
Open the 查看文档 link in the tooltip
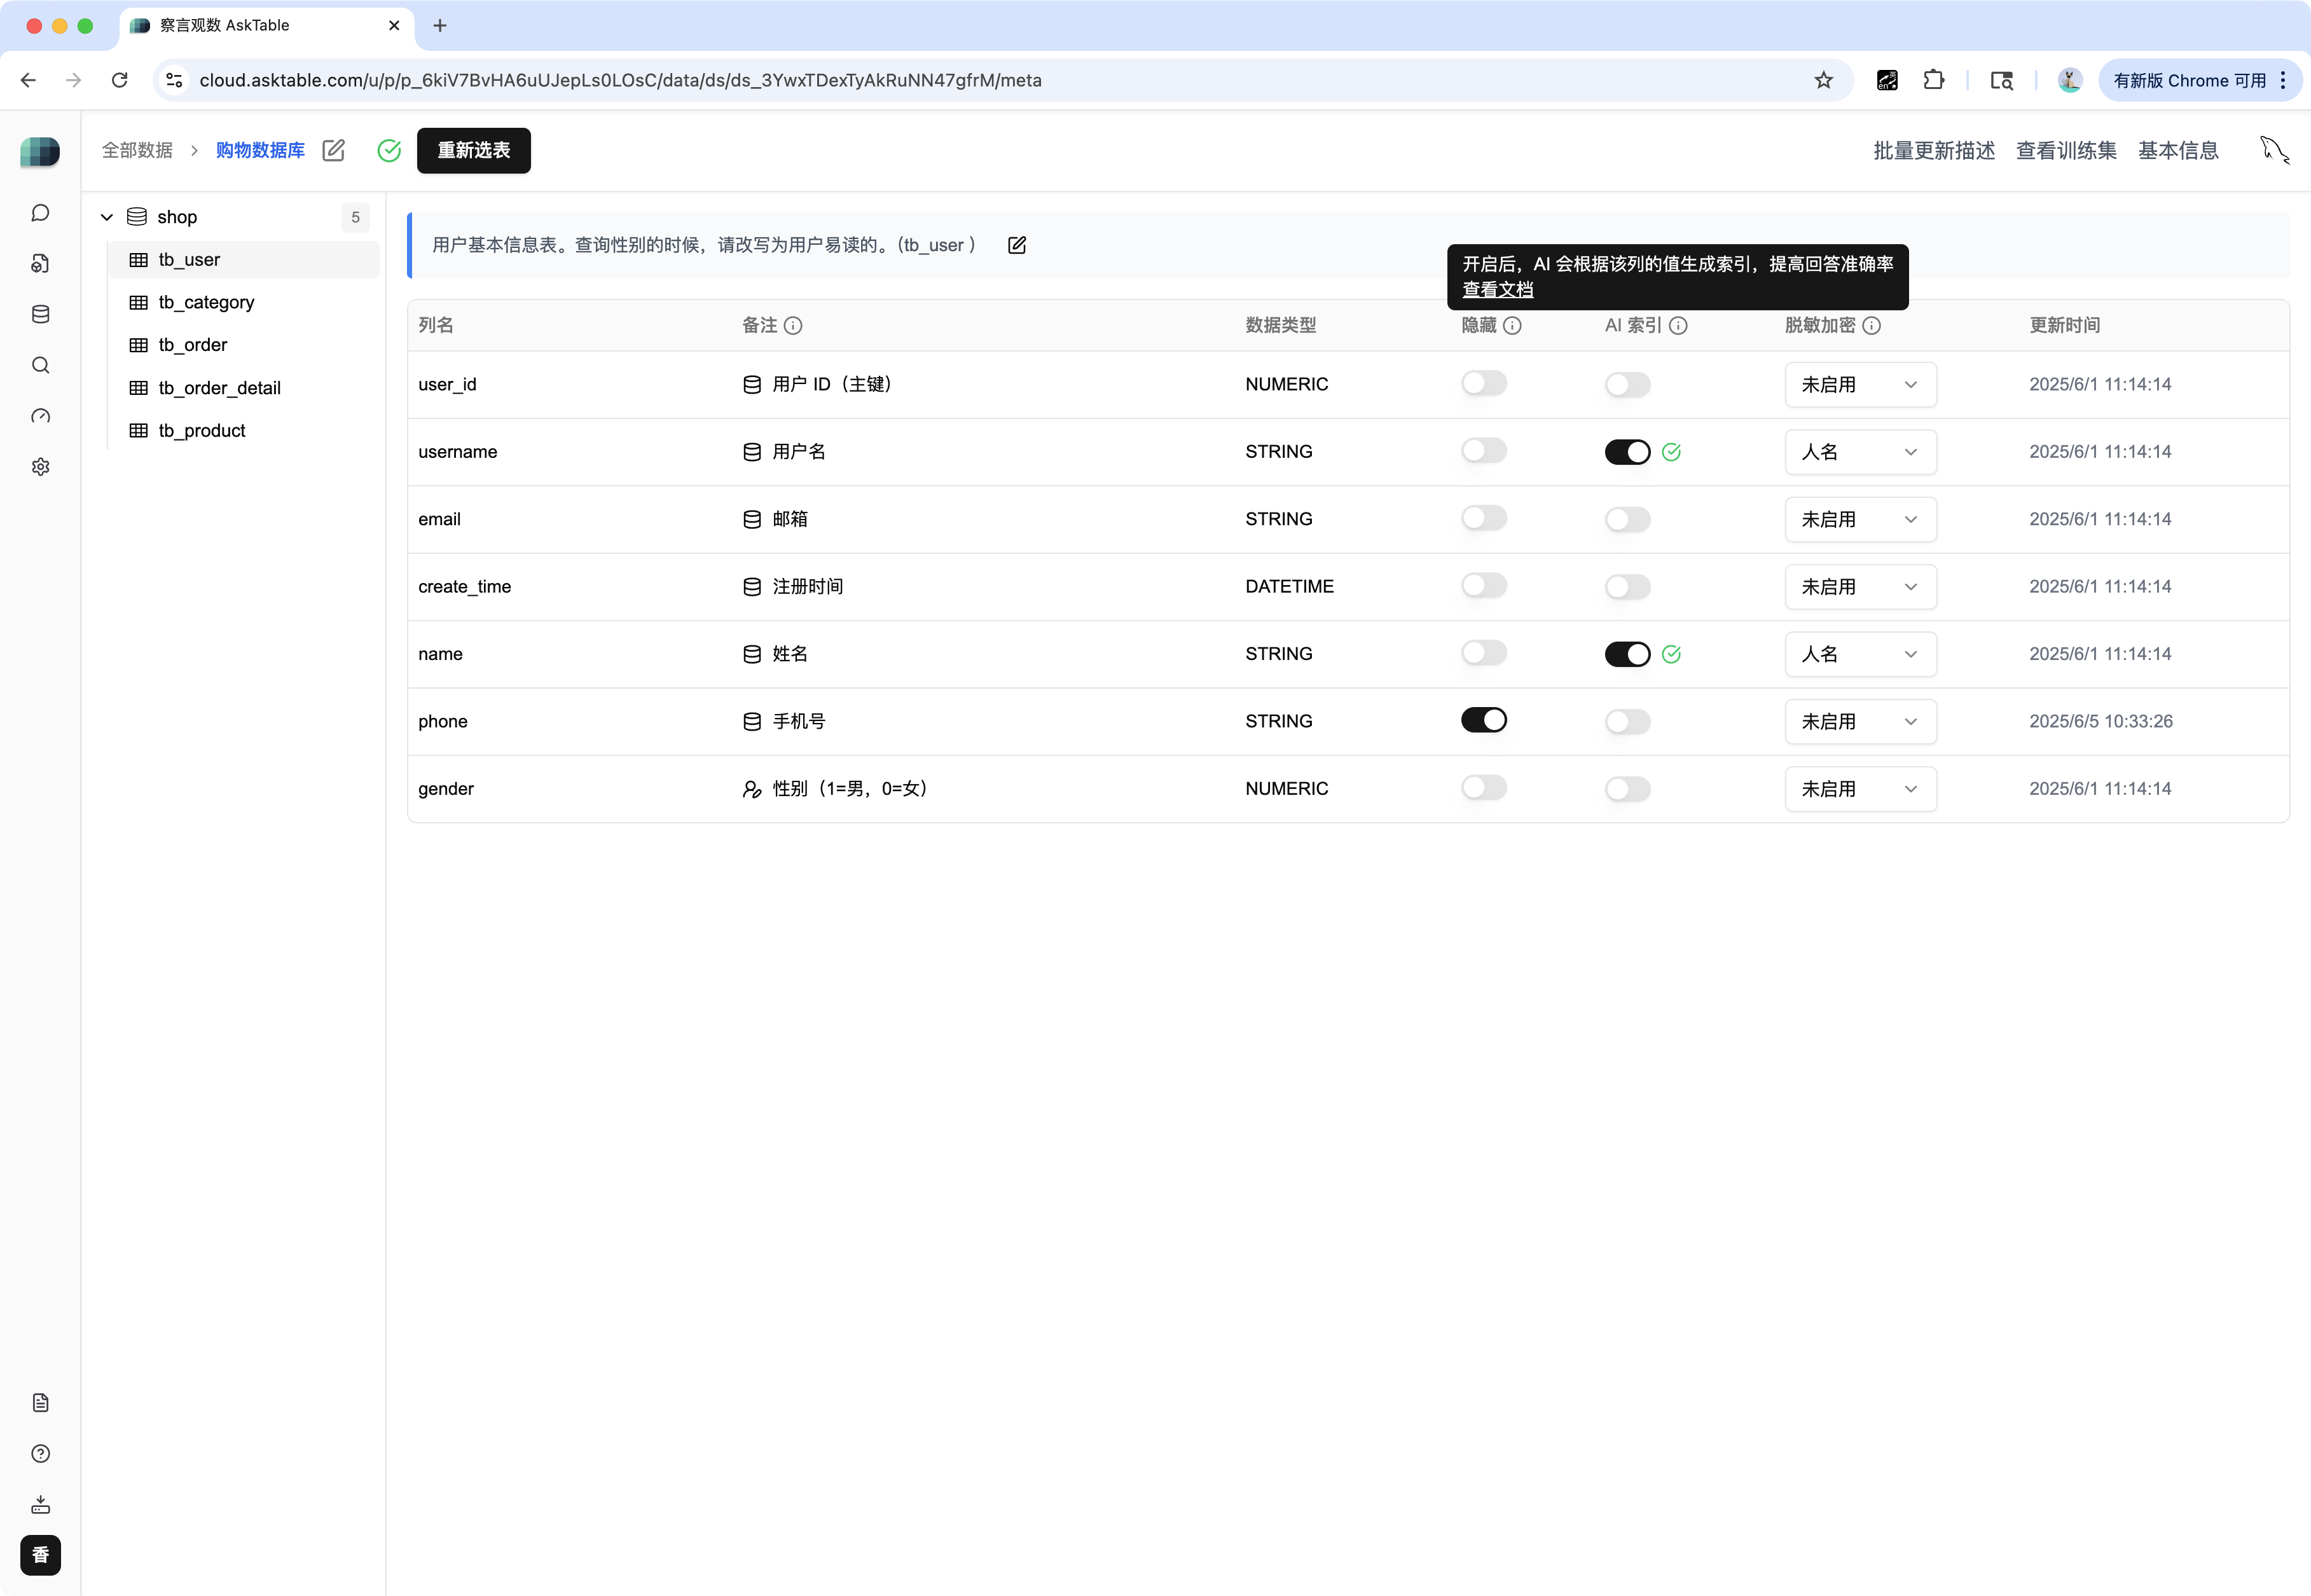1497,290
